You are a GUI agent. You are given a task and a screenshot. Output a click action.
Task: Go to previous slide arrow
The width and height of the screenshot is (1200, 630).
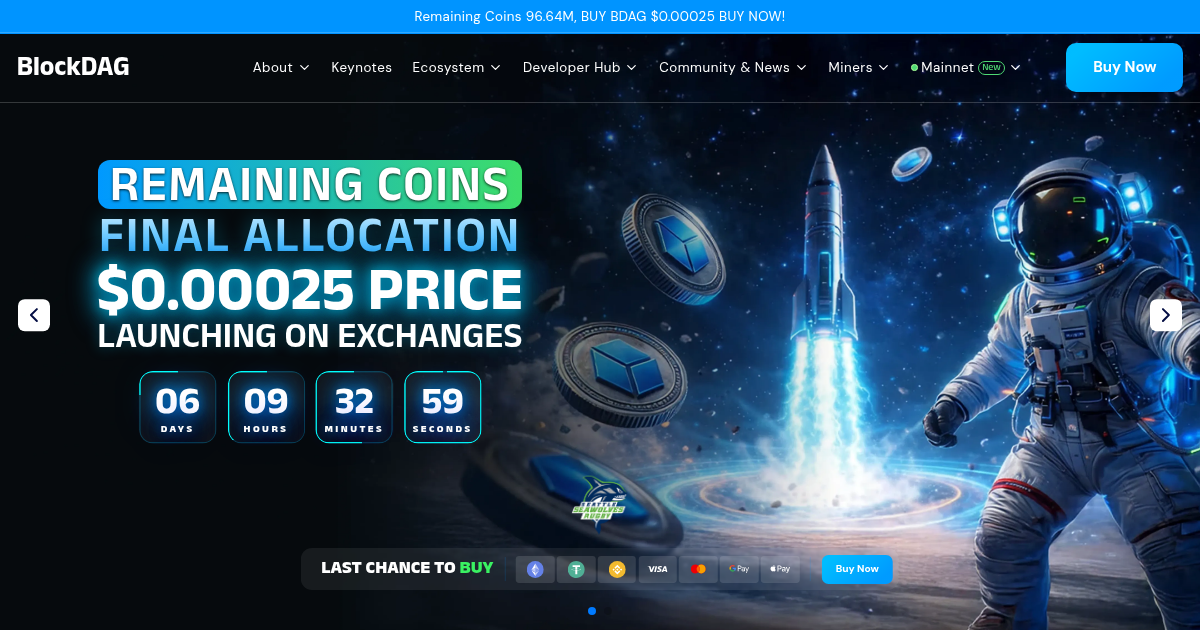pos(34,315)
